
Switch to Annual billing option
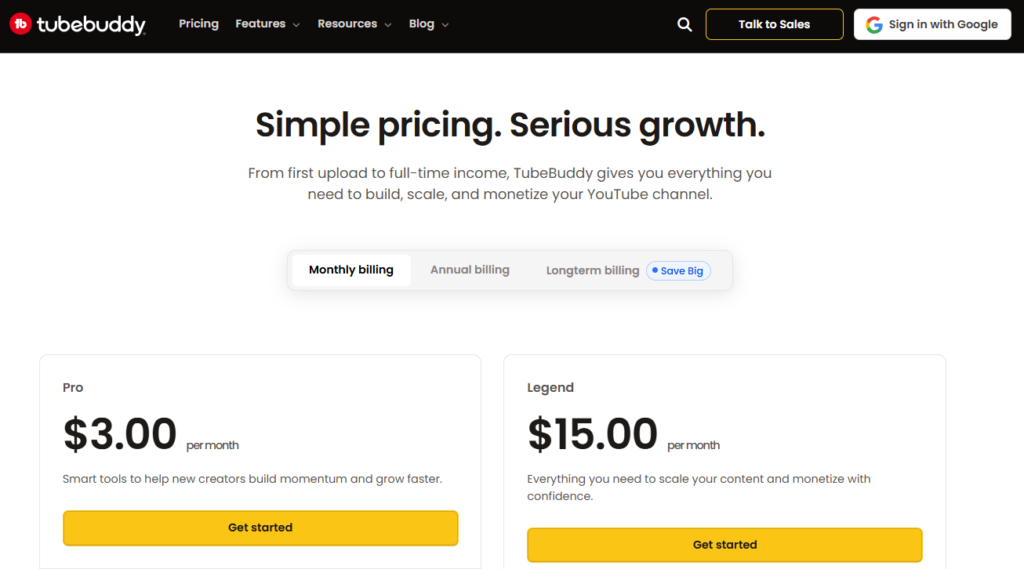(470, 270)
